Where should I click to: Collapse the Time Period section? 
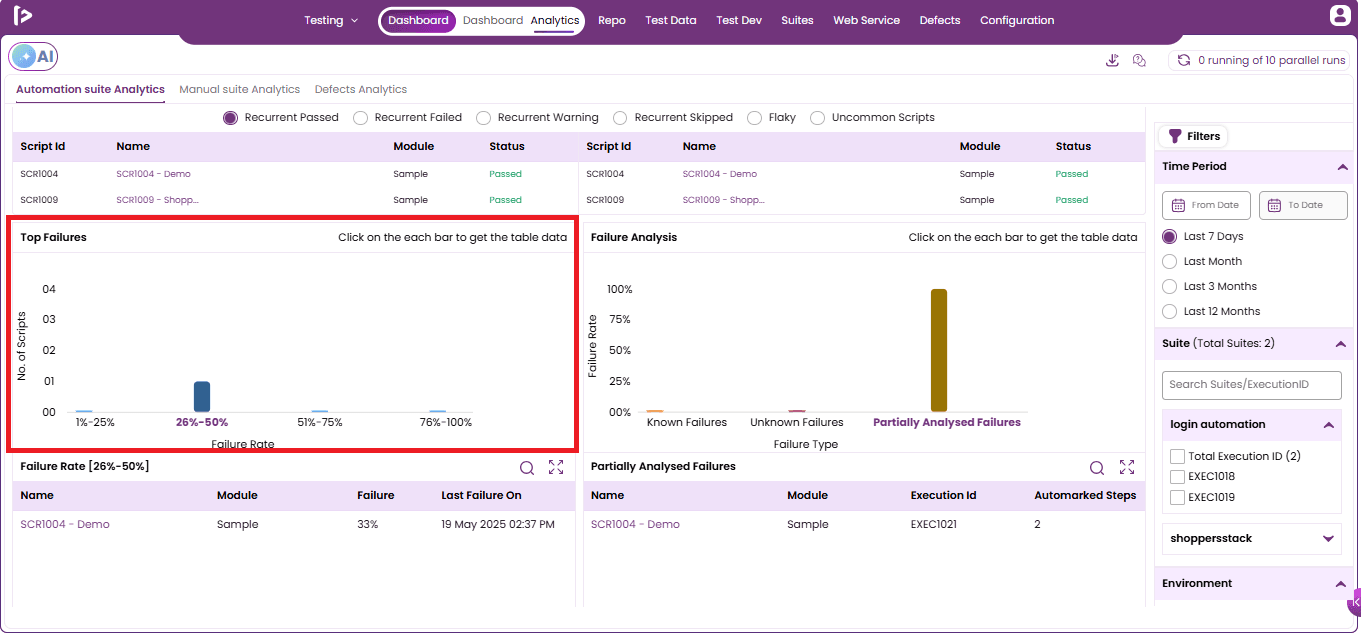[x=1342, y=167]
